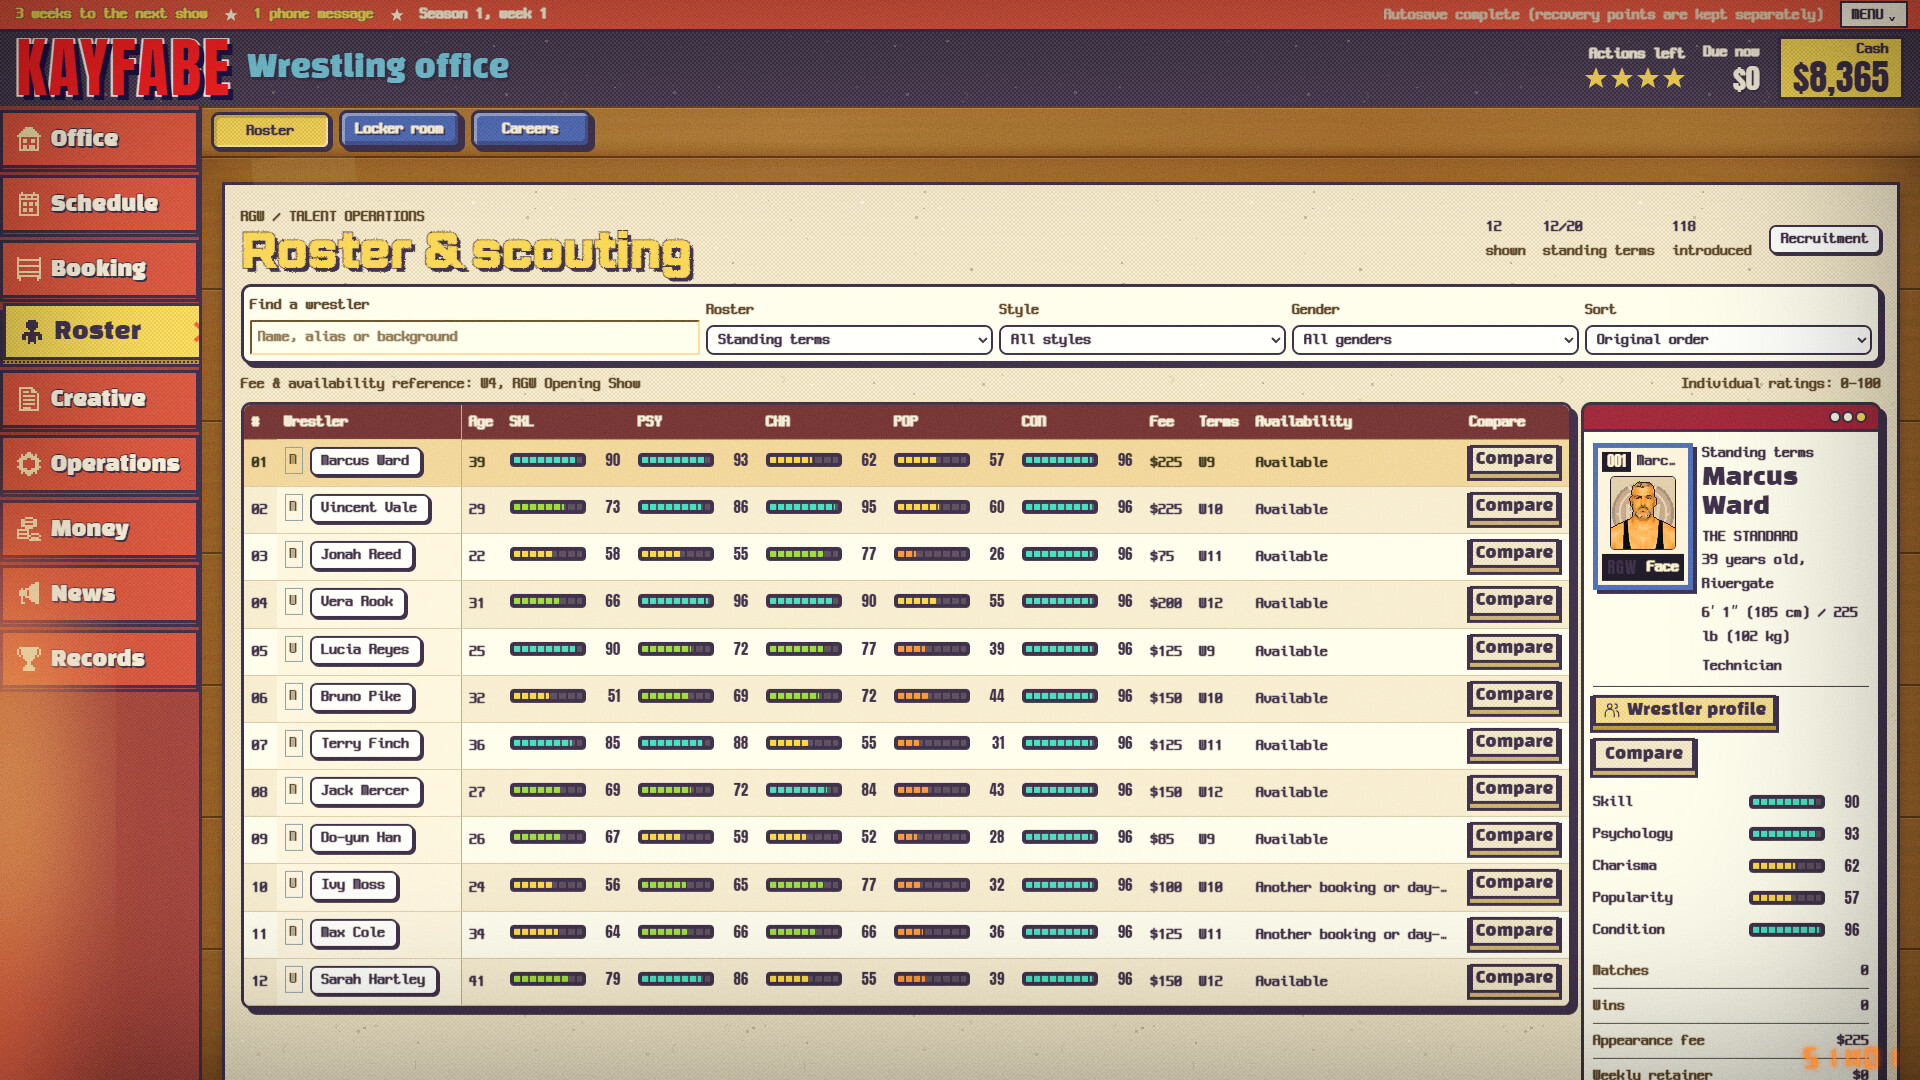Screen dimensions: 1920x1080
Task: Click the gender badge beside Ivy Moss
Action: [293, 884]
